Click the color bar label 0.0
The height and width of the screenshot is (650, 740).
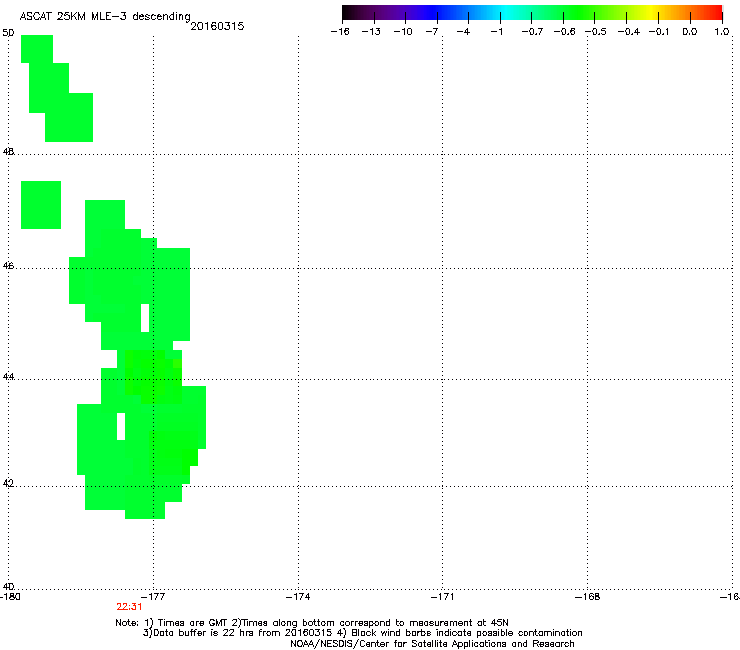click(x=690, y=32)
